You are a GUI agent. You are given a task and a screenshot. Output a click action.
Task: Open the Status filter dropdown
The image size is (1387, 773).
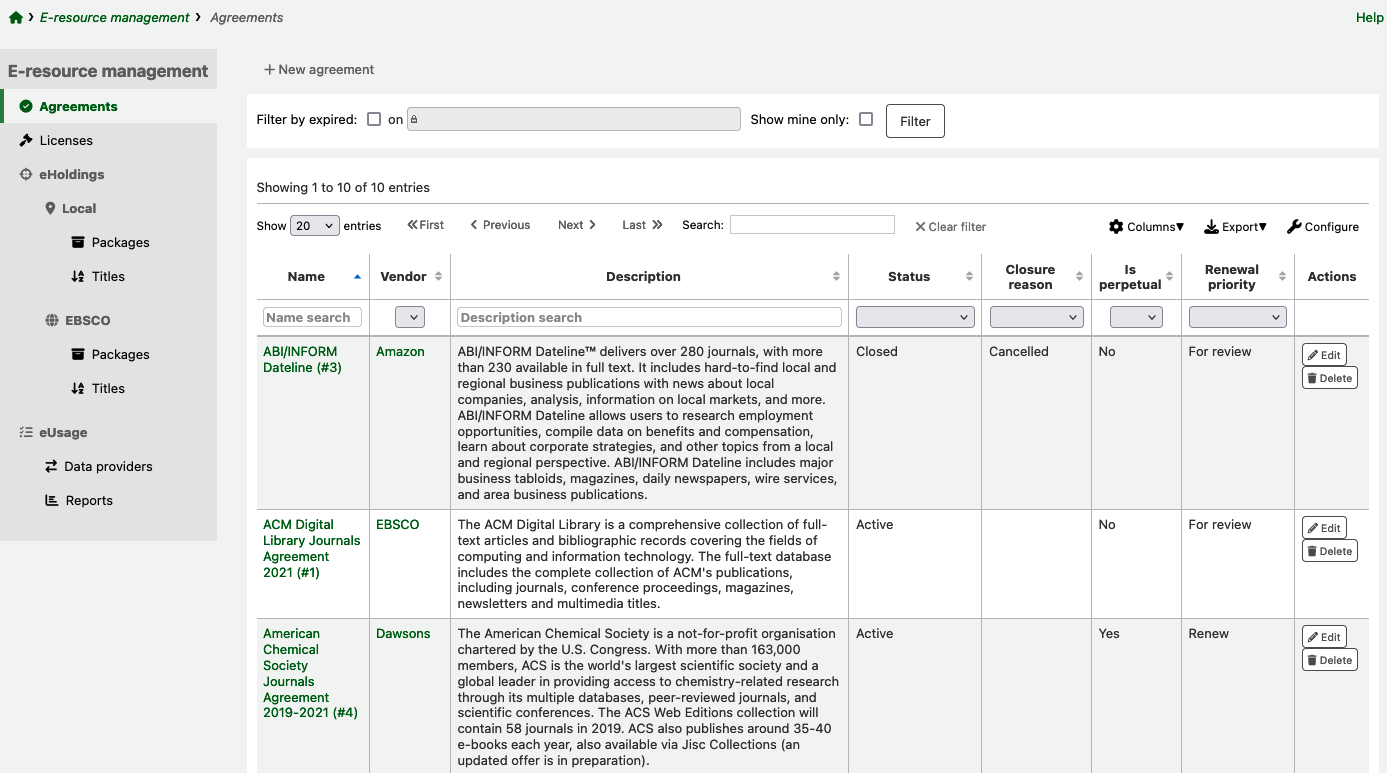click(914, 316)
